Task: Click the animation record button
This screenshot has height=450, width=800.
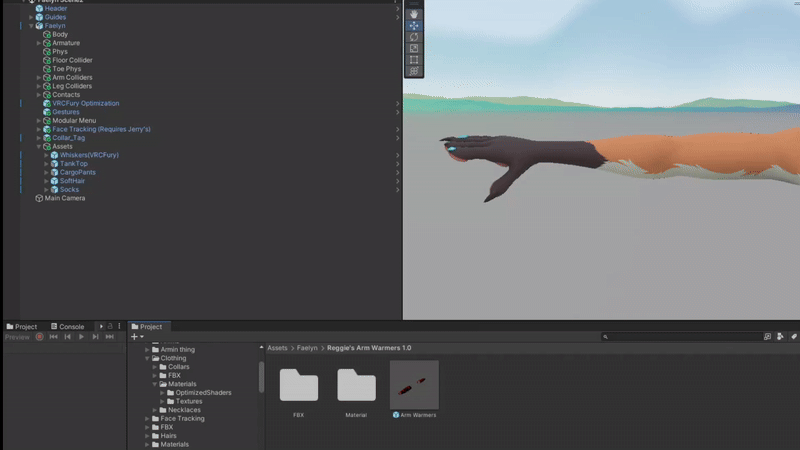Action: point(39,337)
